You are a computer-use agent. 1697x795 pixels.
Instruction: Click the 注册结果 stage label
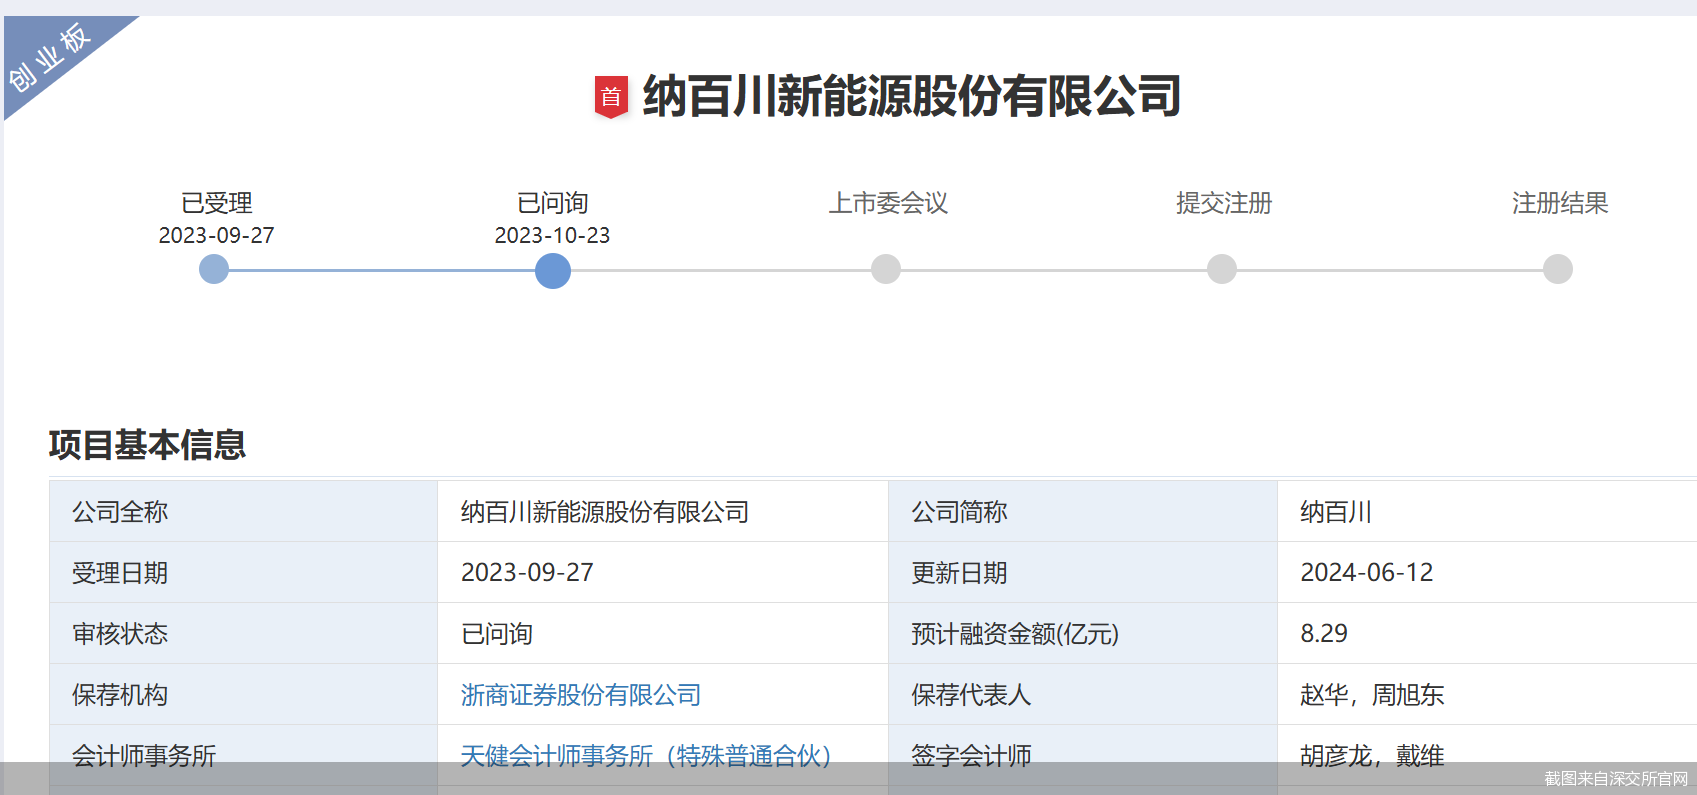point(1560,203)
